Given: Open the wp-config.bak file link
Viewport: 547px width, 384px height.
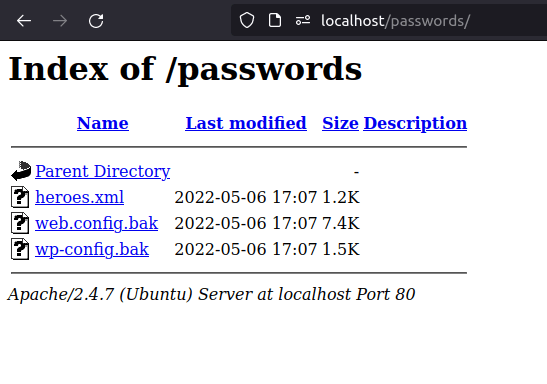Looking at the screenshot, I should (x=92, y=250).
